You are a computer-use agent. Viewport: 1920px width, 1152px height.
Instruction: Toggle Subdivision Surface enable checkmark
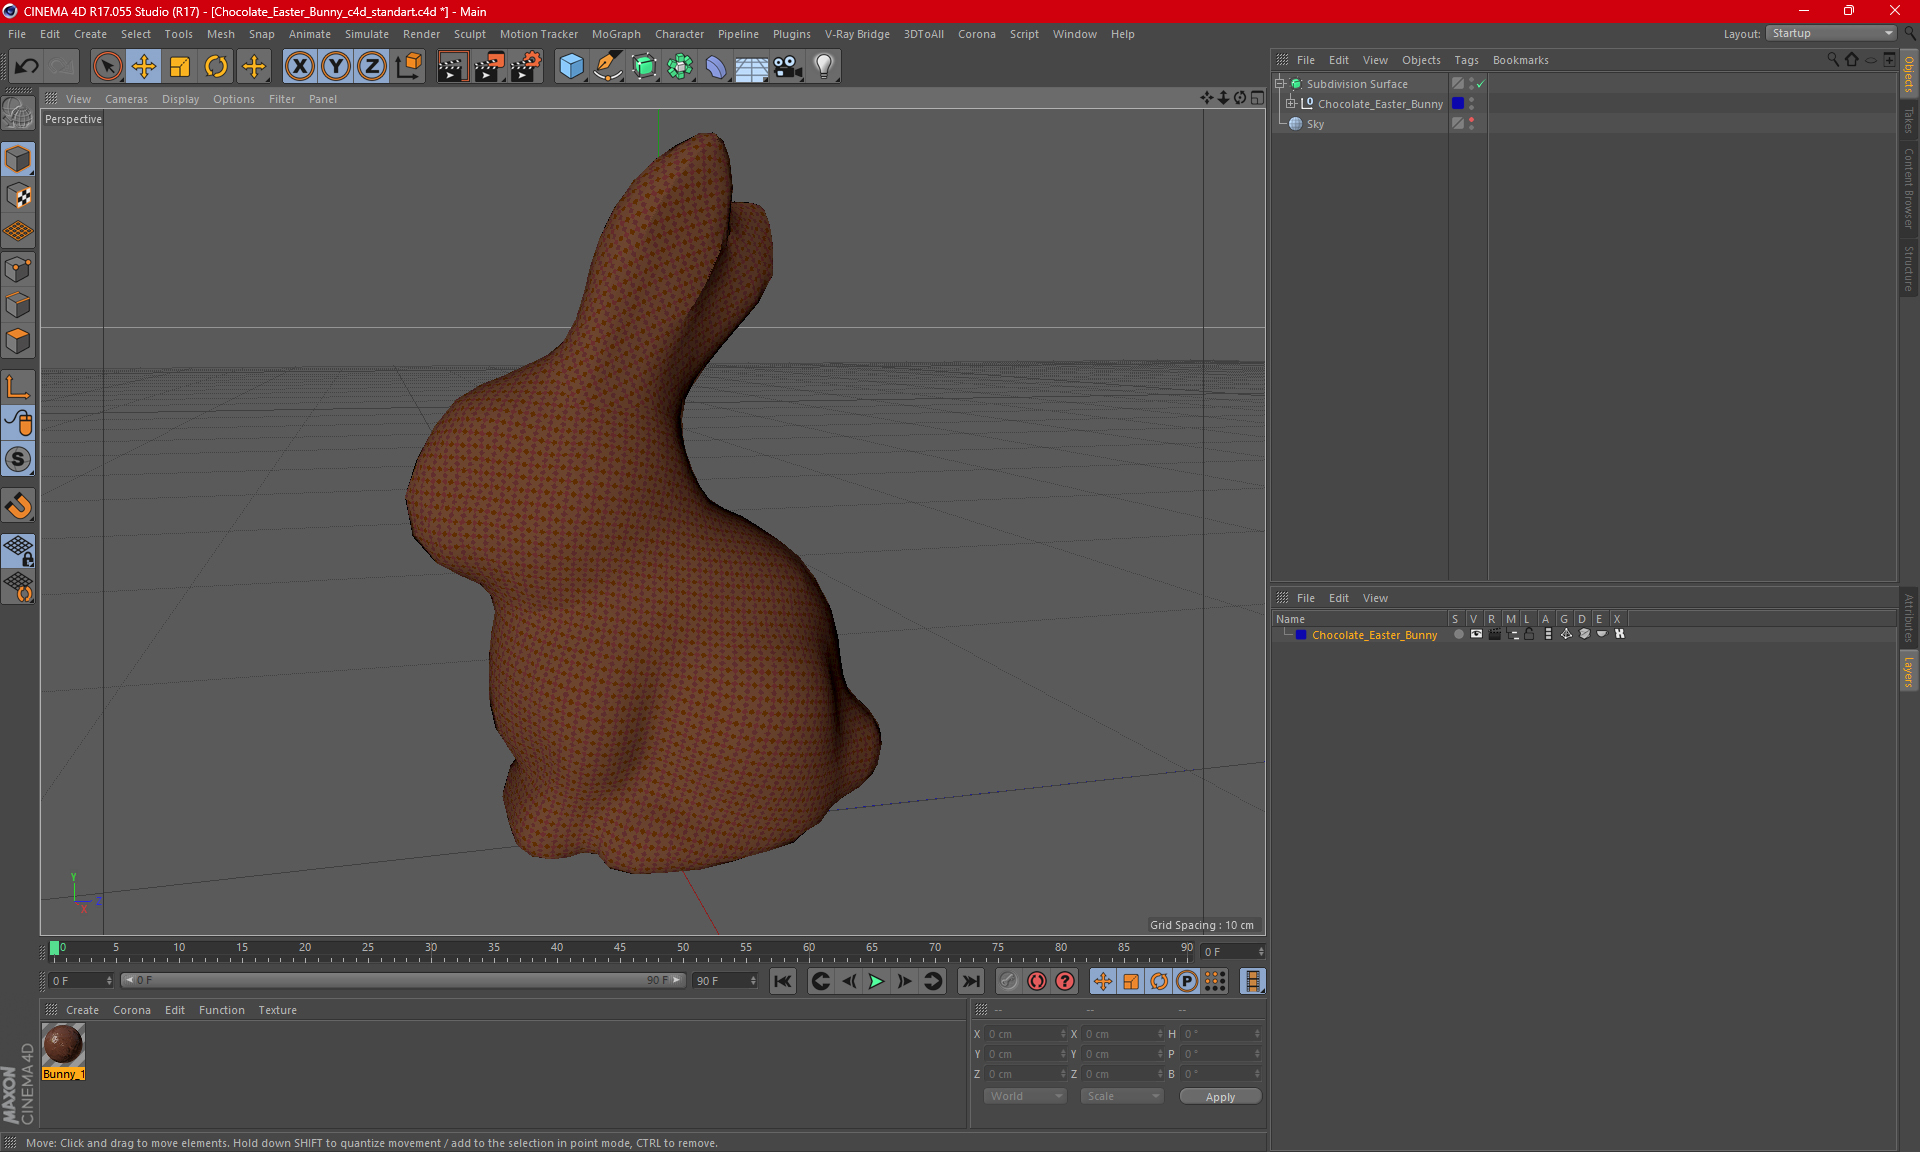coord(1480,84)
